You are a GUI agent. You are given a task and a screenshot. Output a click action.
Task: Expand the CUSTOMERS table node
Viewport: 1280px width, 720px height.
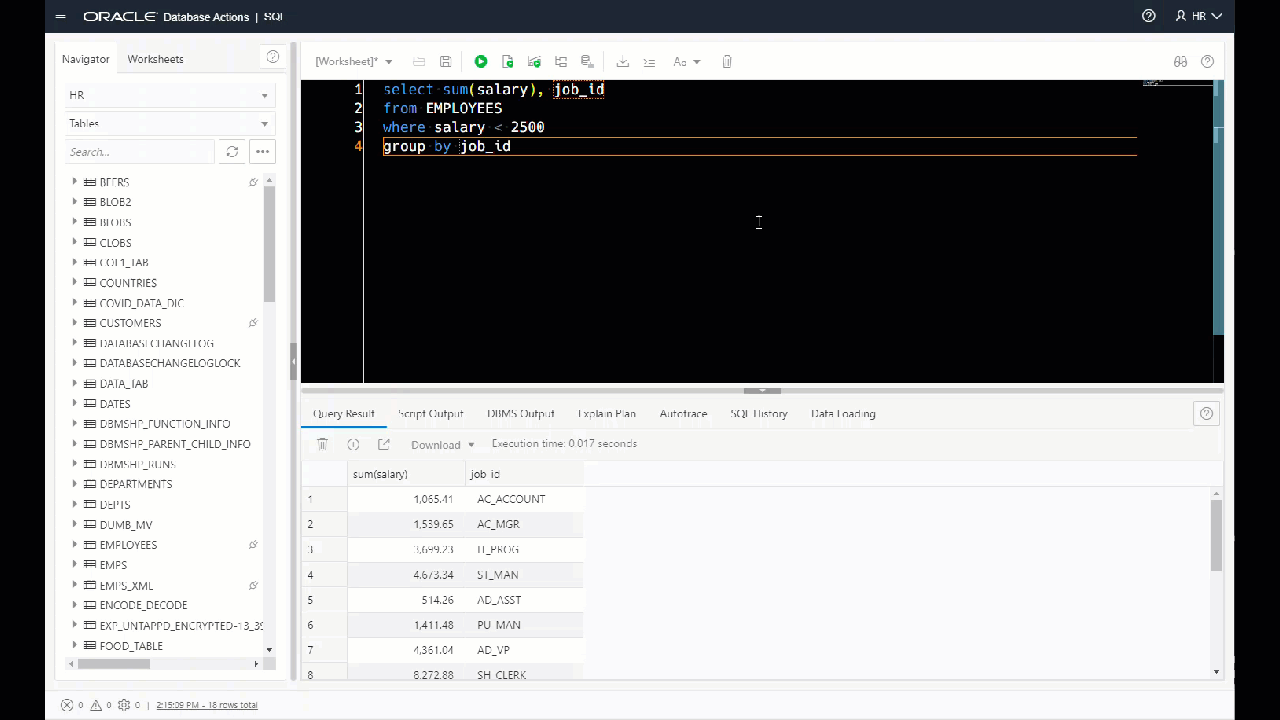coord(74,322)
